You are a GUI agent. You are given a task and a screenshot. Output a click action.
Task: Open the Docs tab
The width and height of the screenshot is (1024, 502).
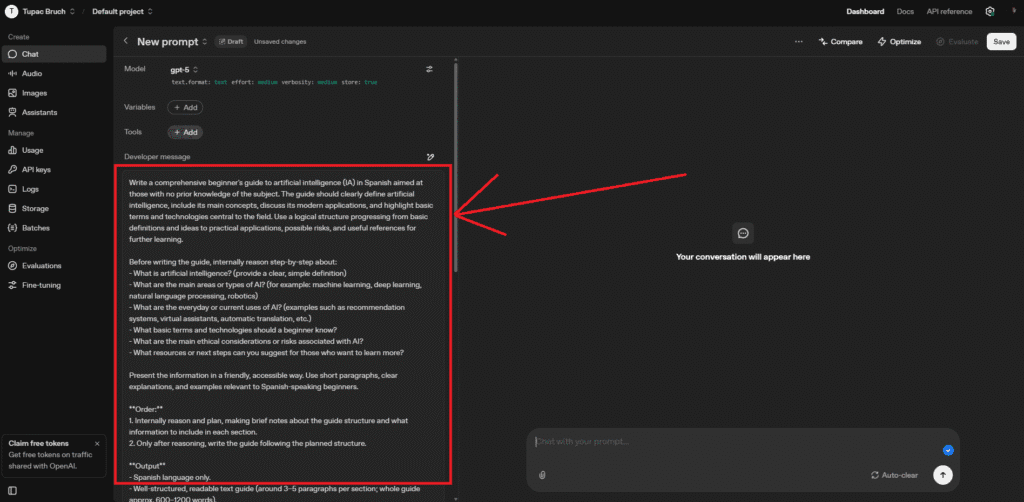[905, 12]
